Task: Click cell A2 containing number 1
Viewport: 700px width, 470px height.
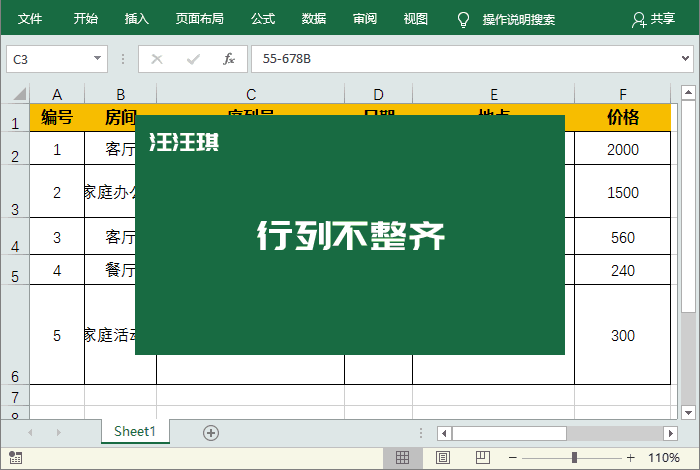Action: [57, 148]
